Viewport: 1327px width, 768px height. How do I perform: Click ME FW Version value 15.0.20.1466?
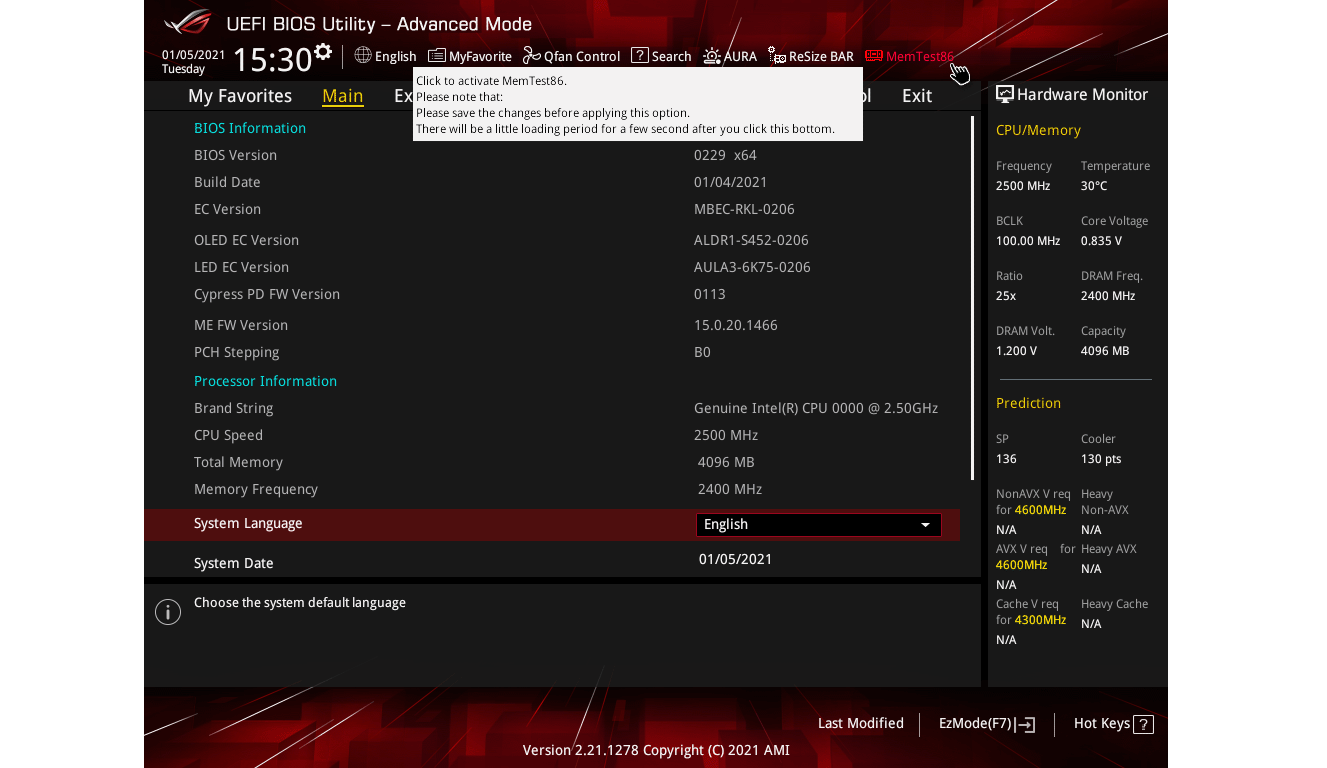tap(736, 325)
